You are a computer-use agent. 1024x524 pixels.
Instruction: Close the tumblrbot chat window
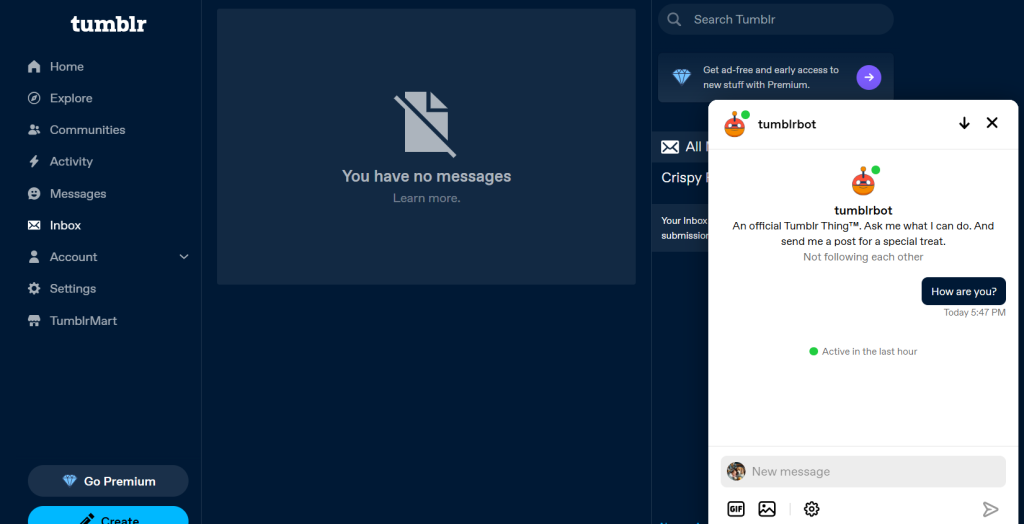pos(992,123)
